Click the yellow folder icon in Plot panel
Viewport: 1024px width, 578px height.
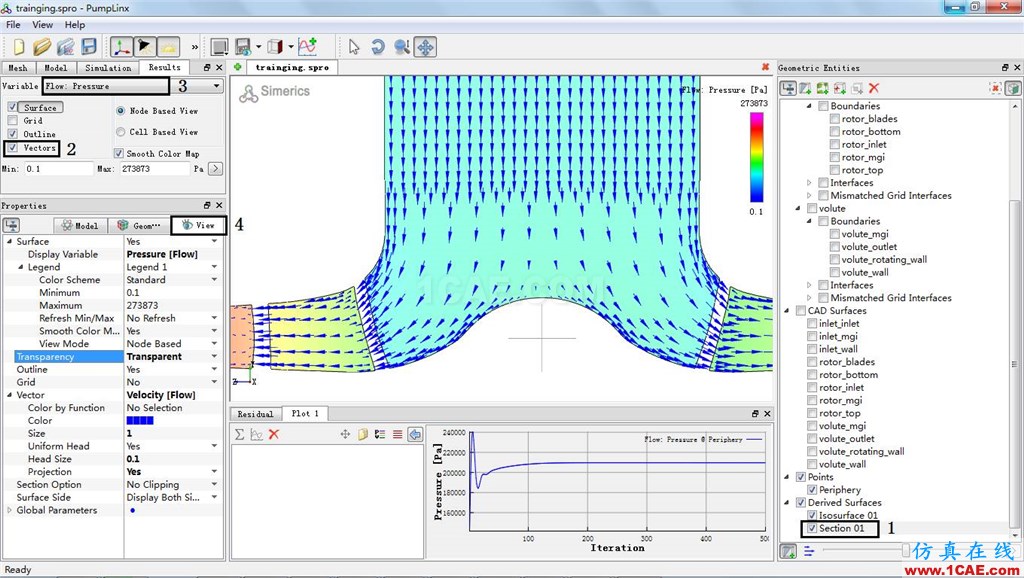[x=363, y=434]
